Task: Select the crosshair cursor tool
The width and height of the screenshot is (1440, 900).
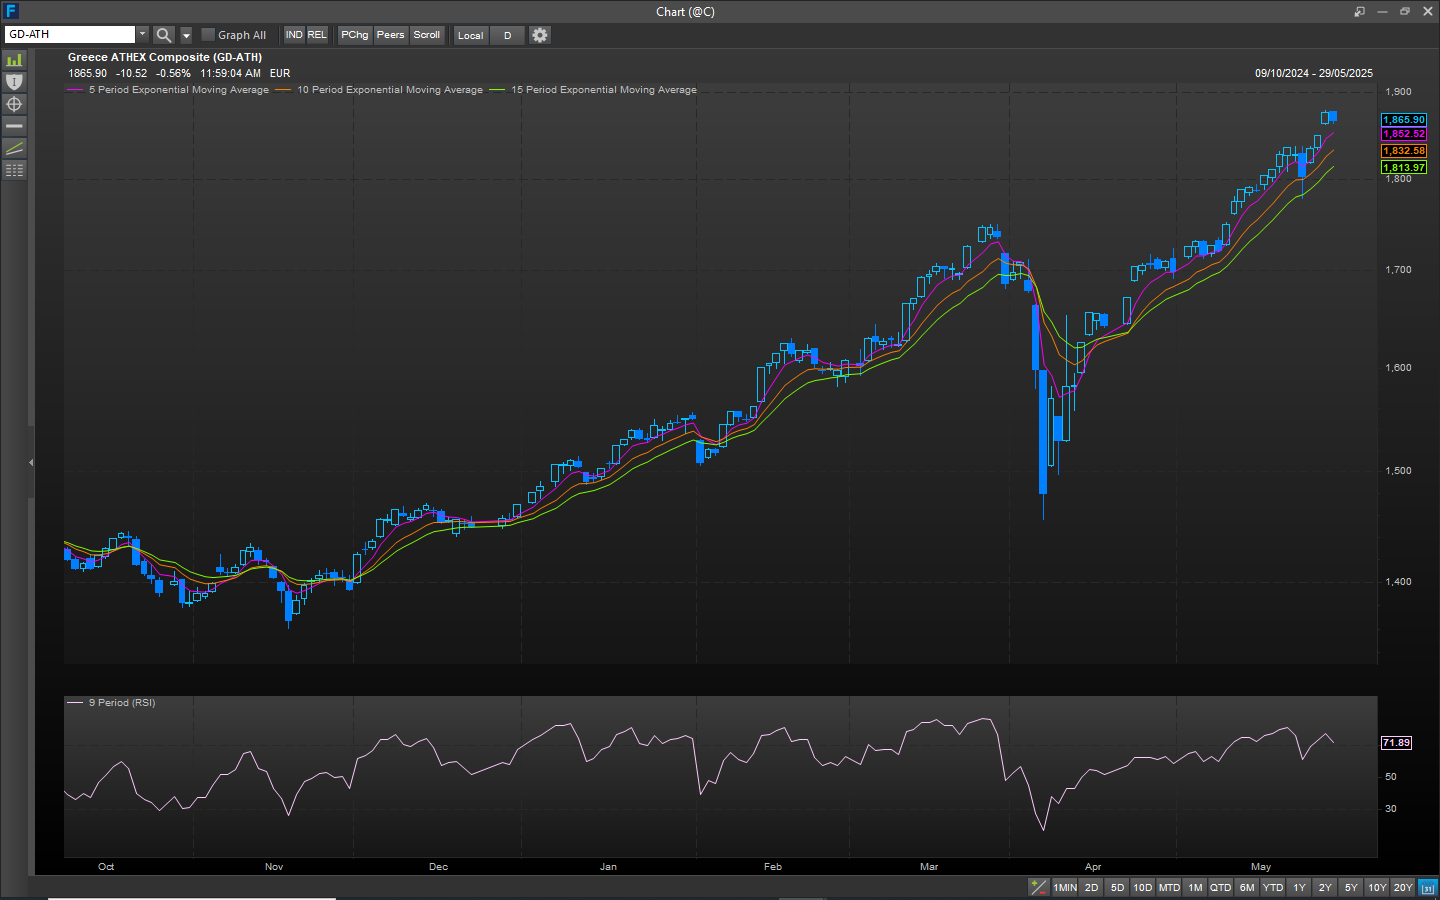Action: tap(14, 104)
